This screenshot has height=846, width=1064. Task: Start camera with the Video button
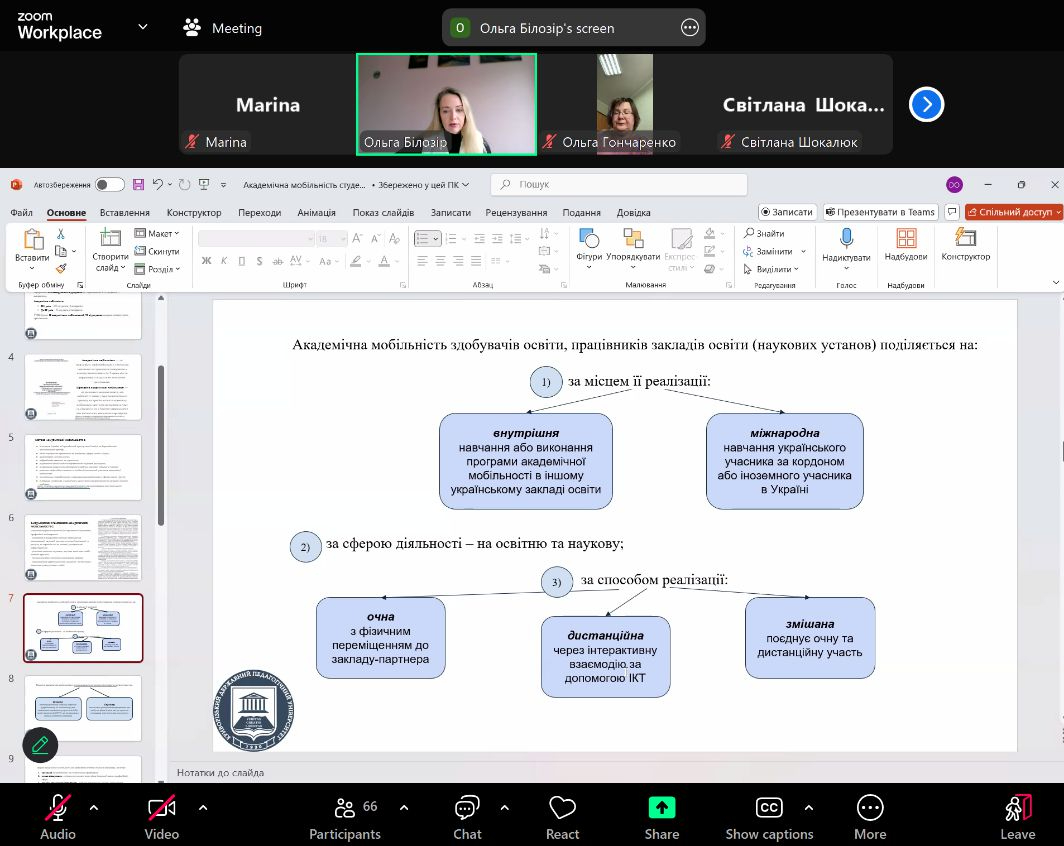(161, 808)
